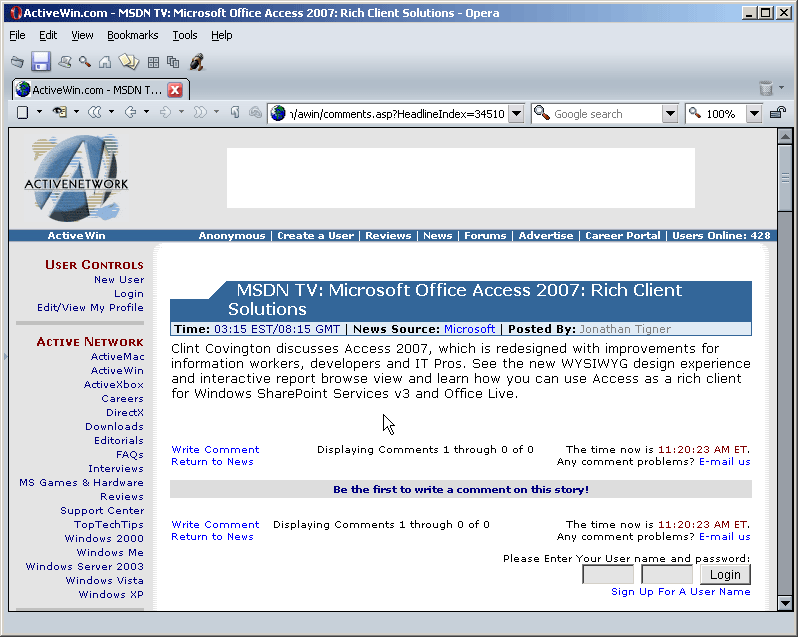Click the wand icon next to reload
798x637 pixels.
point(235,112)
